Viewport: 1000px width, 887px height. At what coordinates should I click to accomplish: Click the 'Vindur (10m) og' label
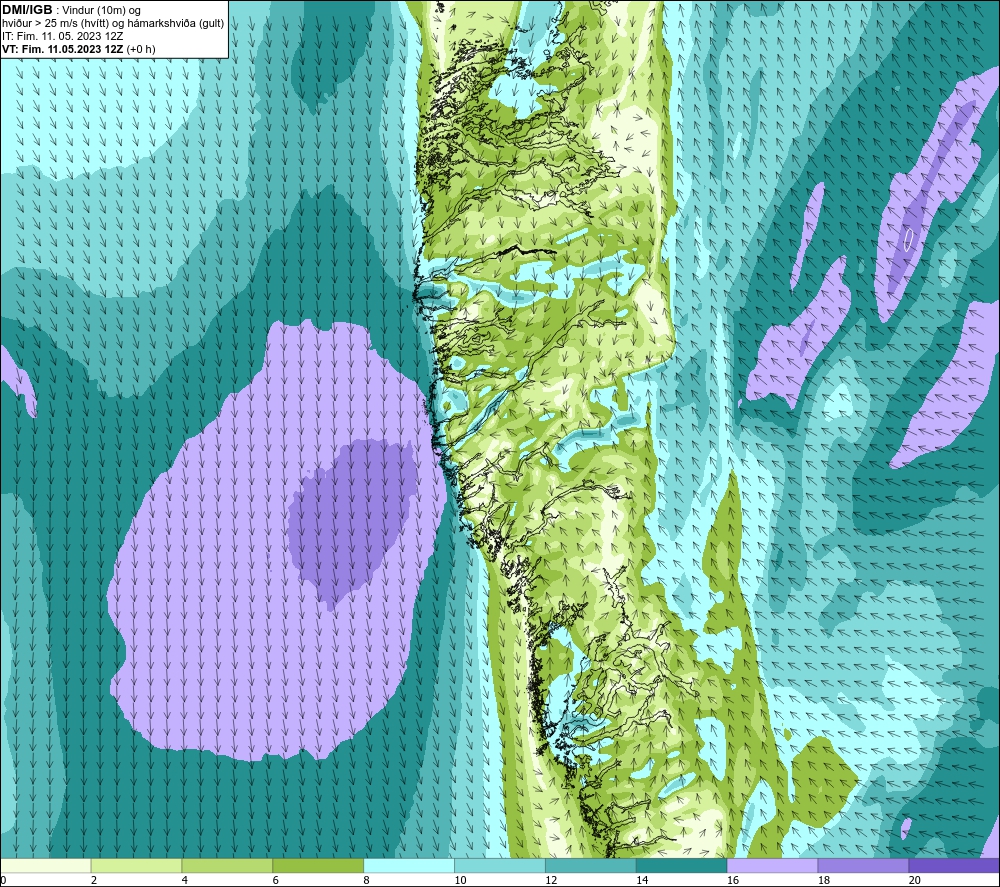101,11
